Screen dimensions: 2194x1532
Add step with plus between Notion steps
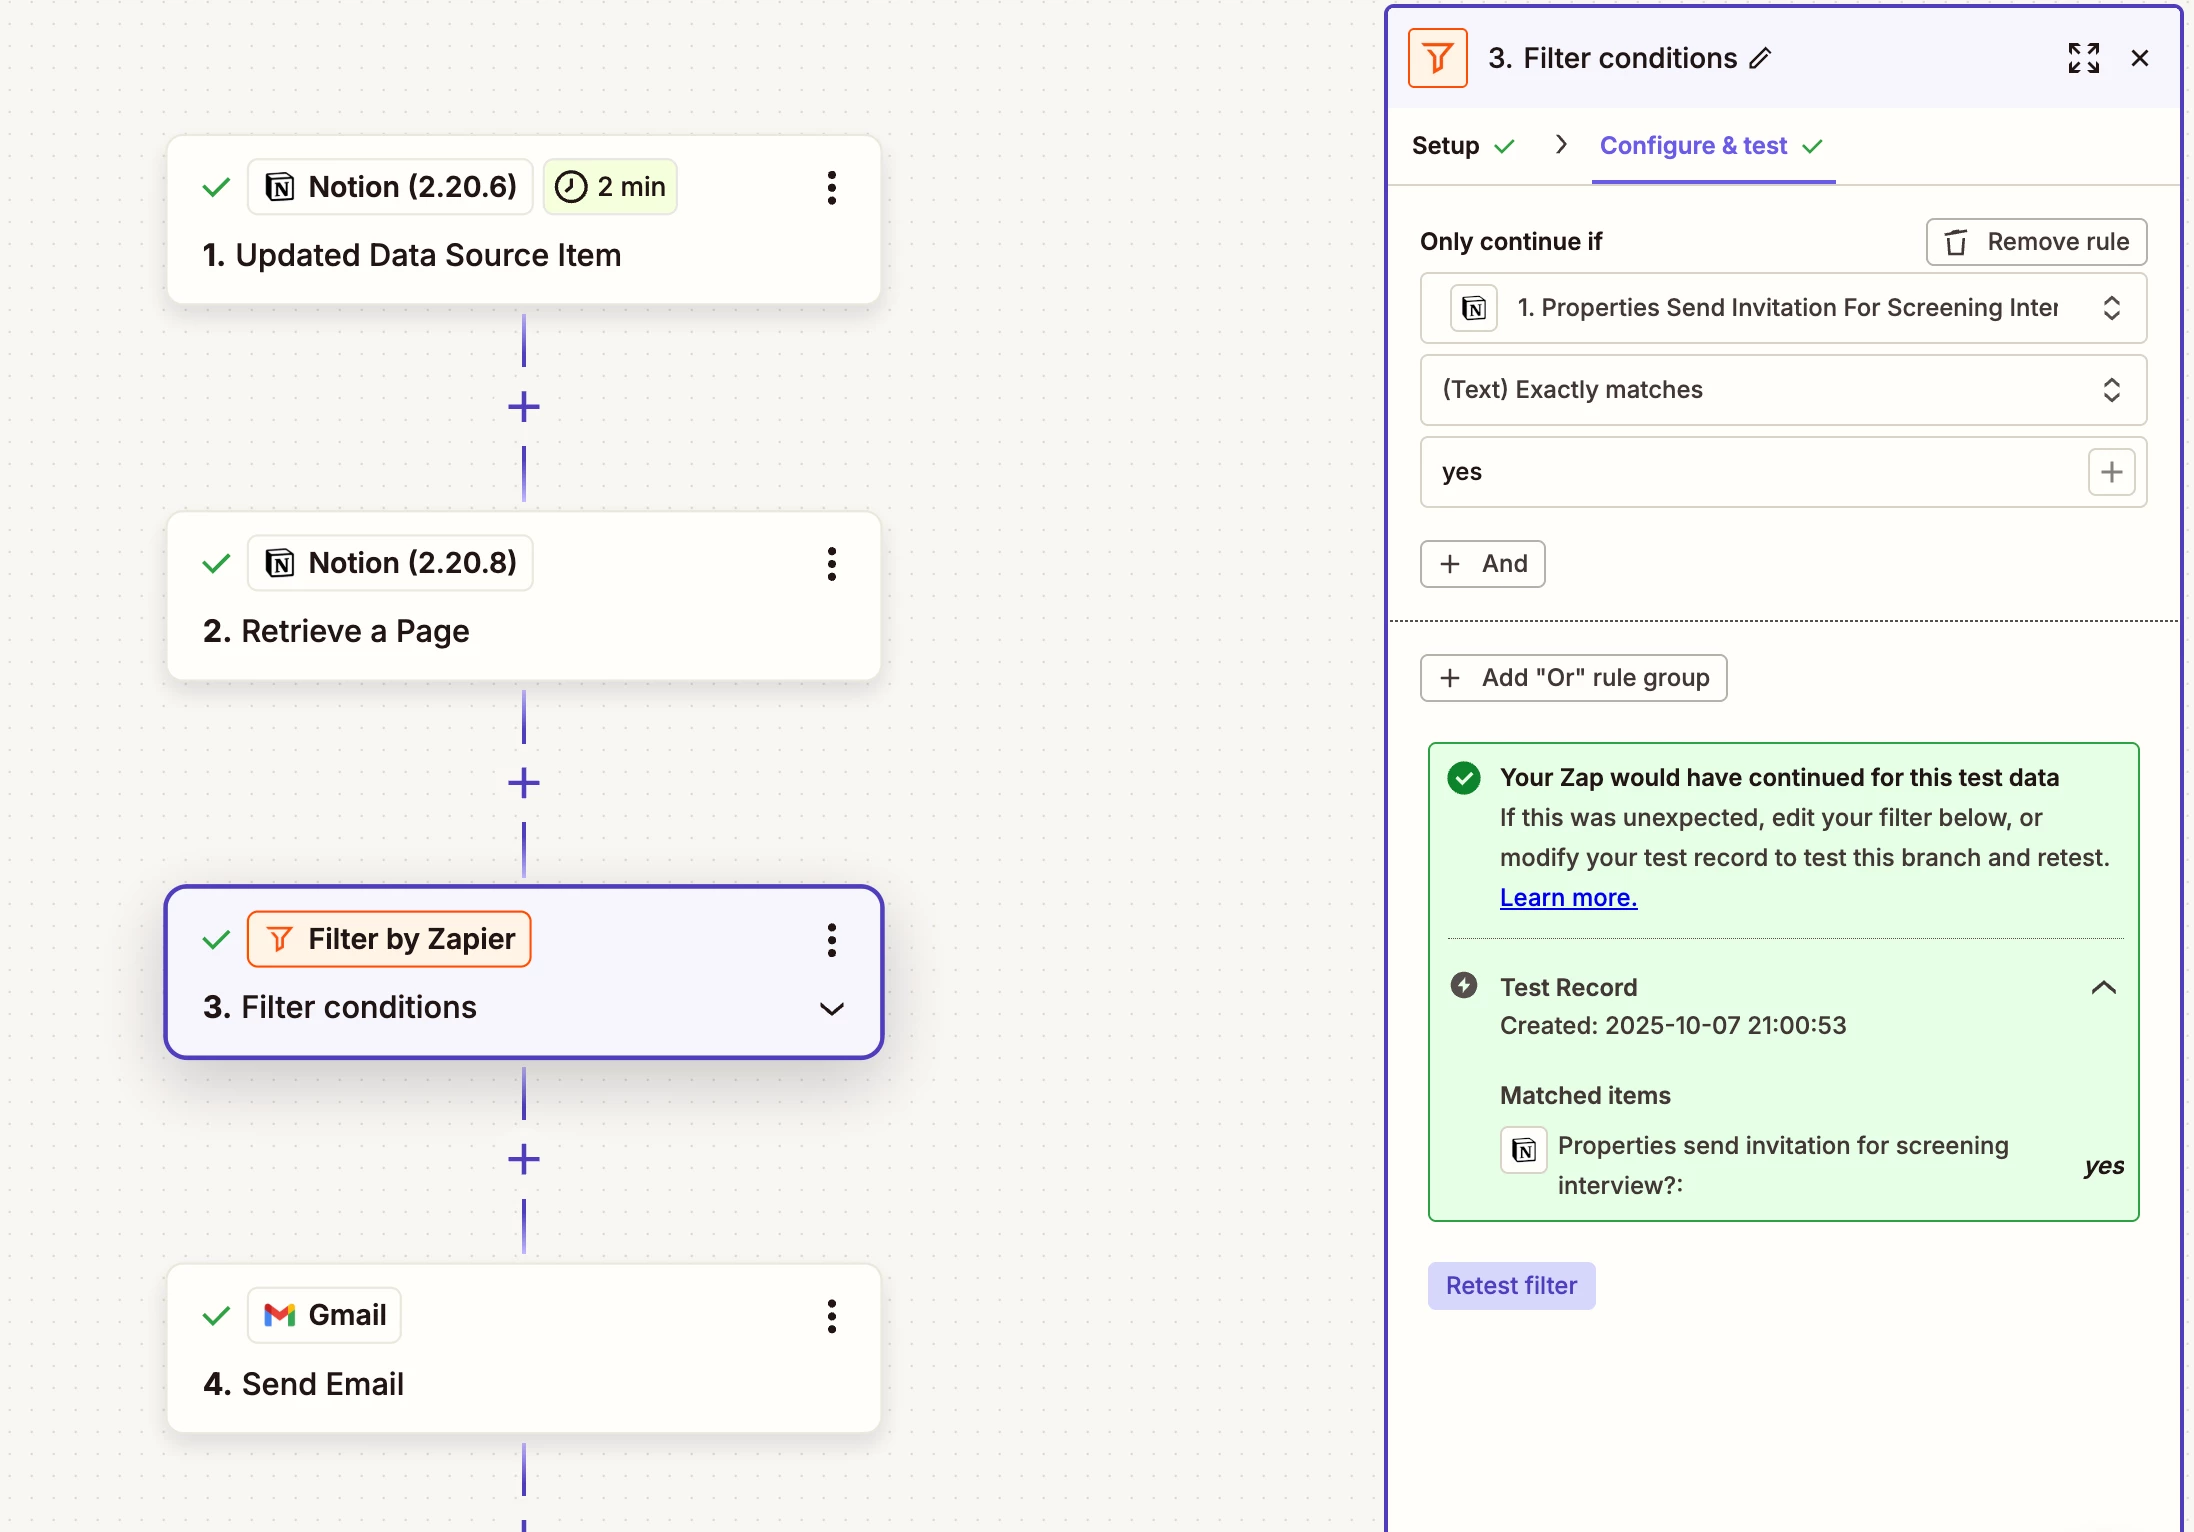pos(523,407)
